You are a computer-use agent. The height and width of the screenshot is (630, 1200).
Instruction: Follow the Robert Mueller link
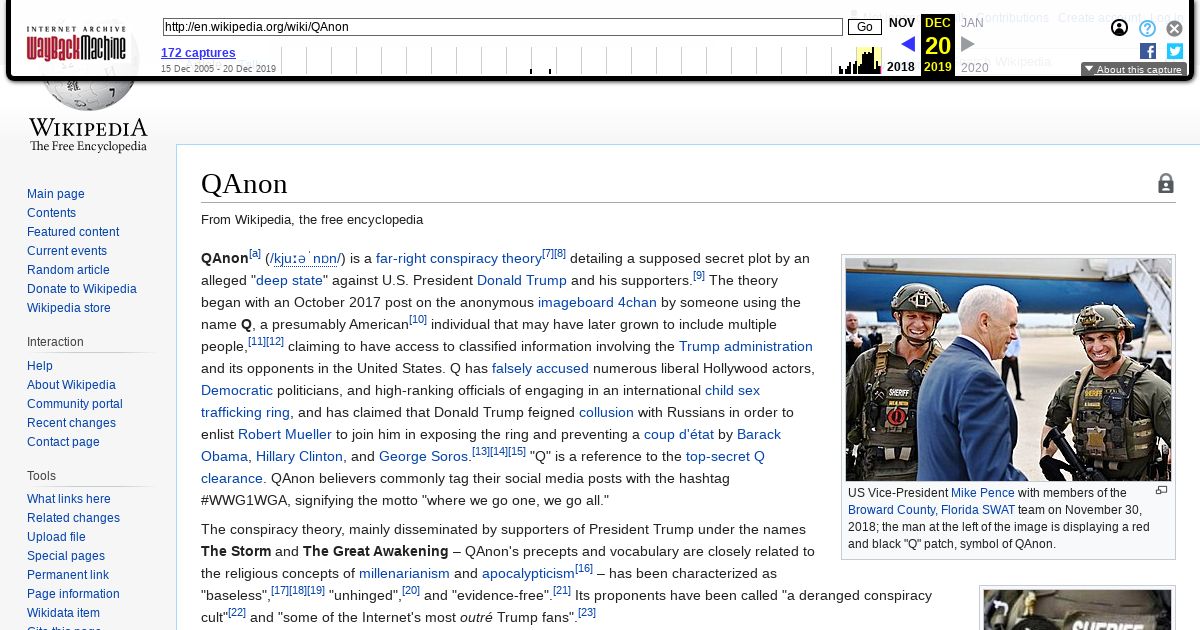click(284, 434)
